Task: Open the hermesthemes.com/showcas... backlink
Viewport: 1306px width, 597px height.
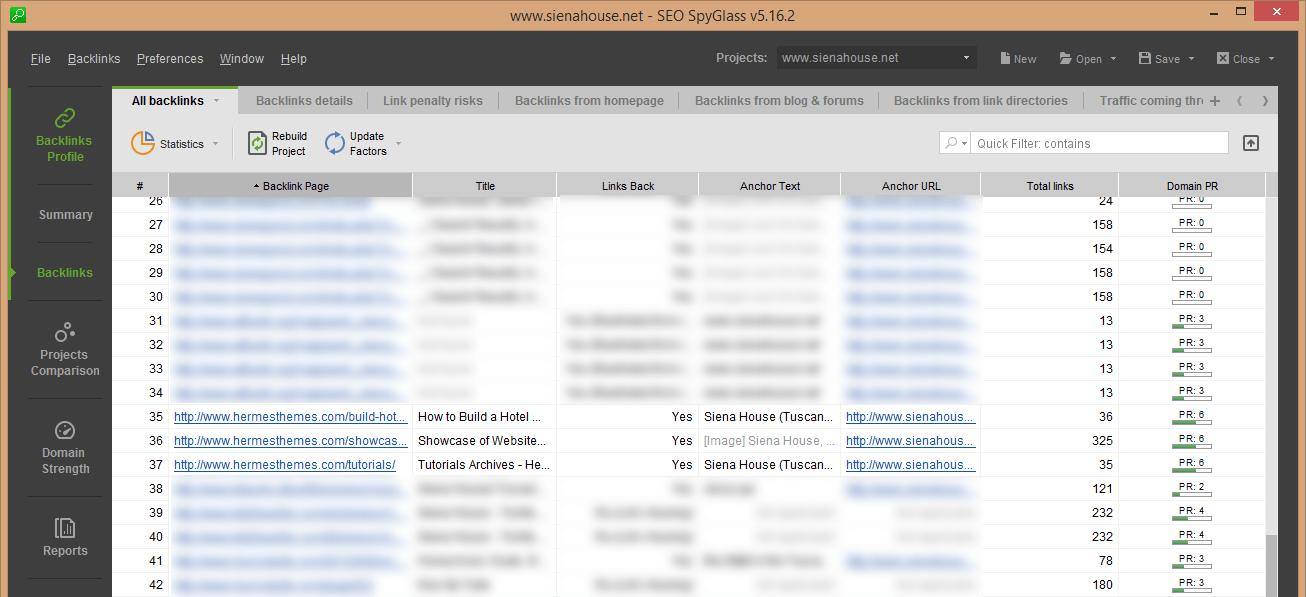Action: pos(291,441)
